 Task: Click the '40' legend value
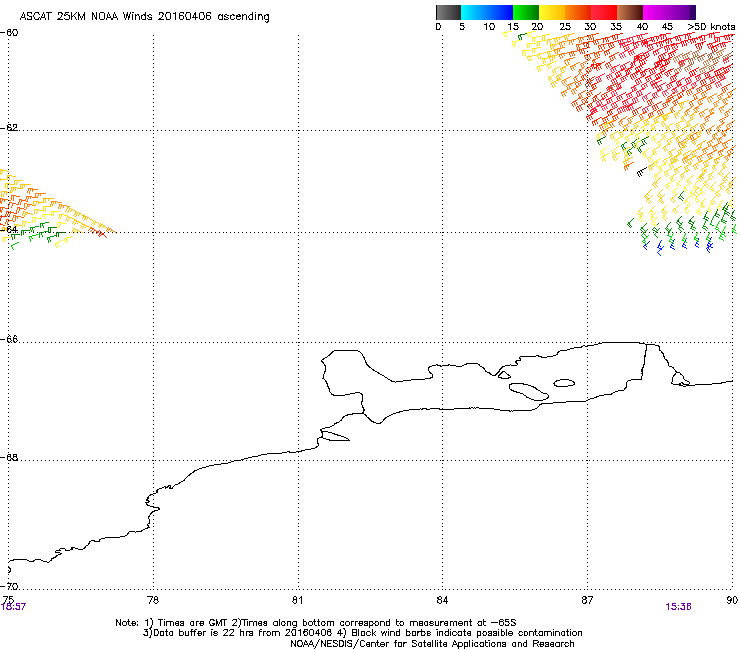click(x=642, y=27)
